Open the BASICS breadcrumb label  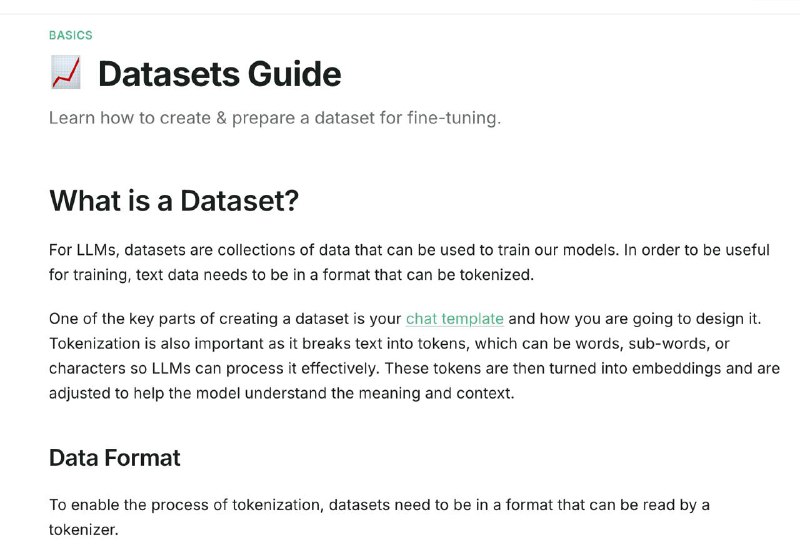71,35
